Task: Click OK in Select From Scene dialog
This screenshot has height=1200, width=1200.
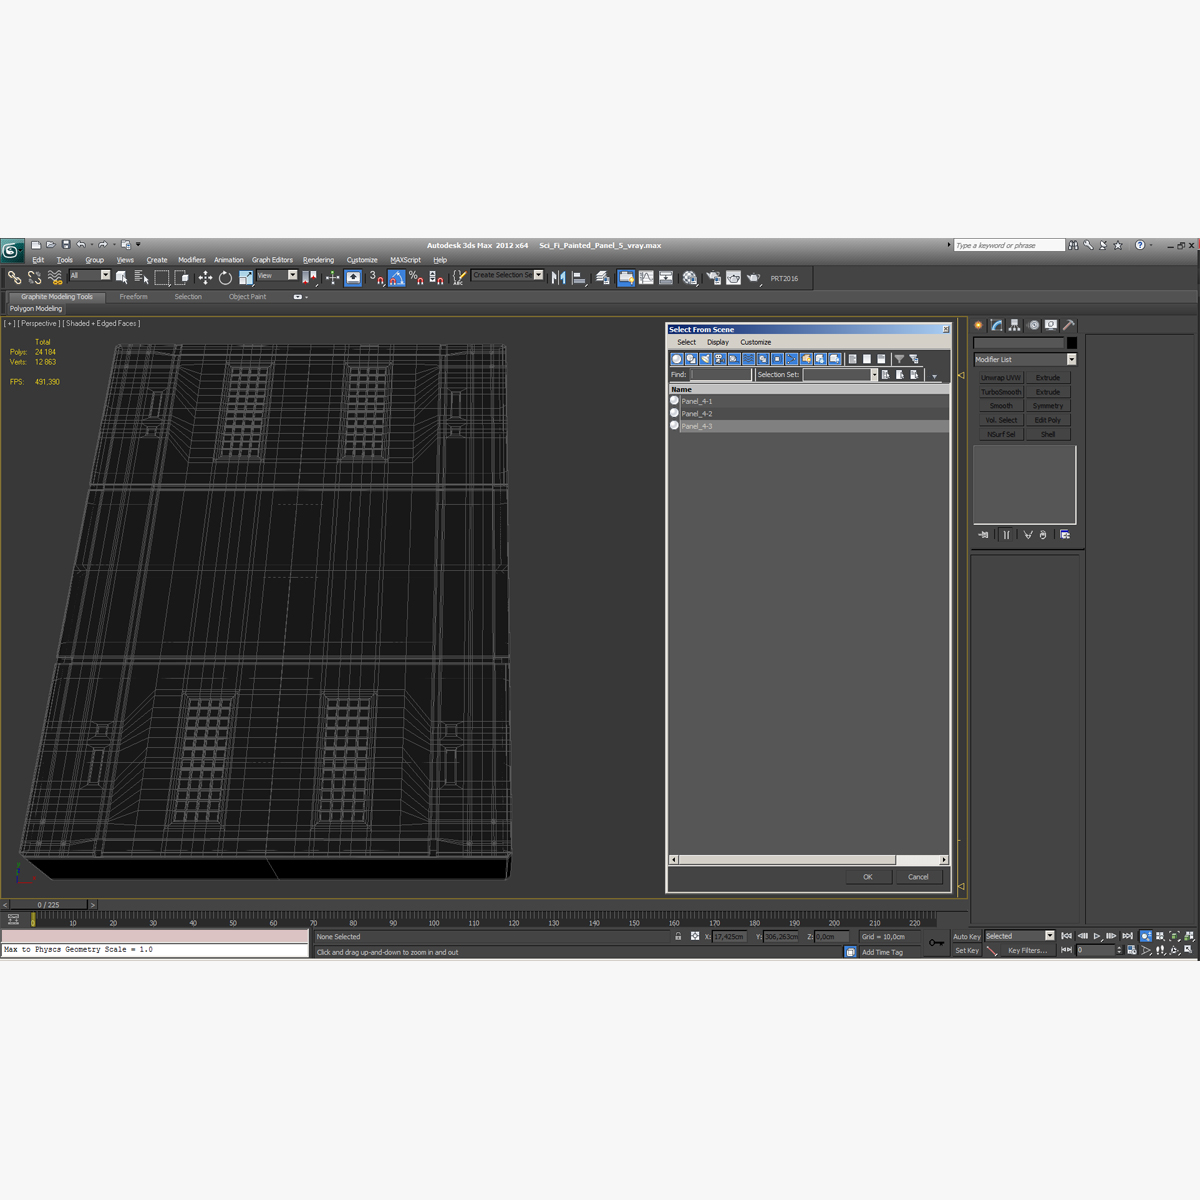Action: (868, 877)
